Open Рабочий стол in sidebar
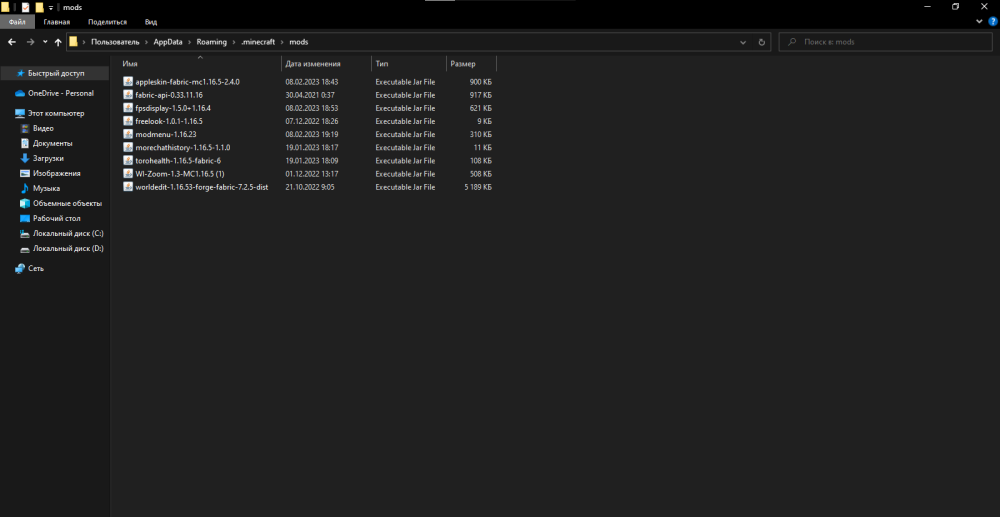This screenshot has height=517, width=1000. 57,219
